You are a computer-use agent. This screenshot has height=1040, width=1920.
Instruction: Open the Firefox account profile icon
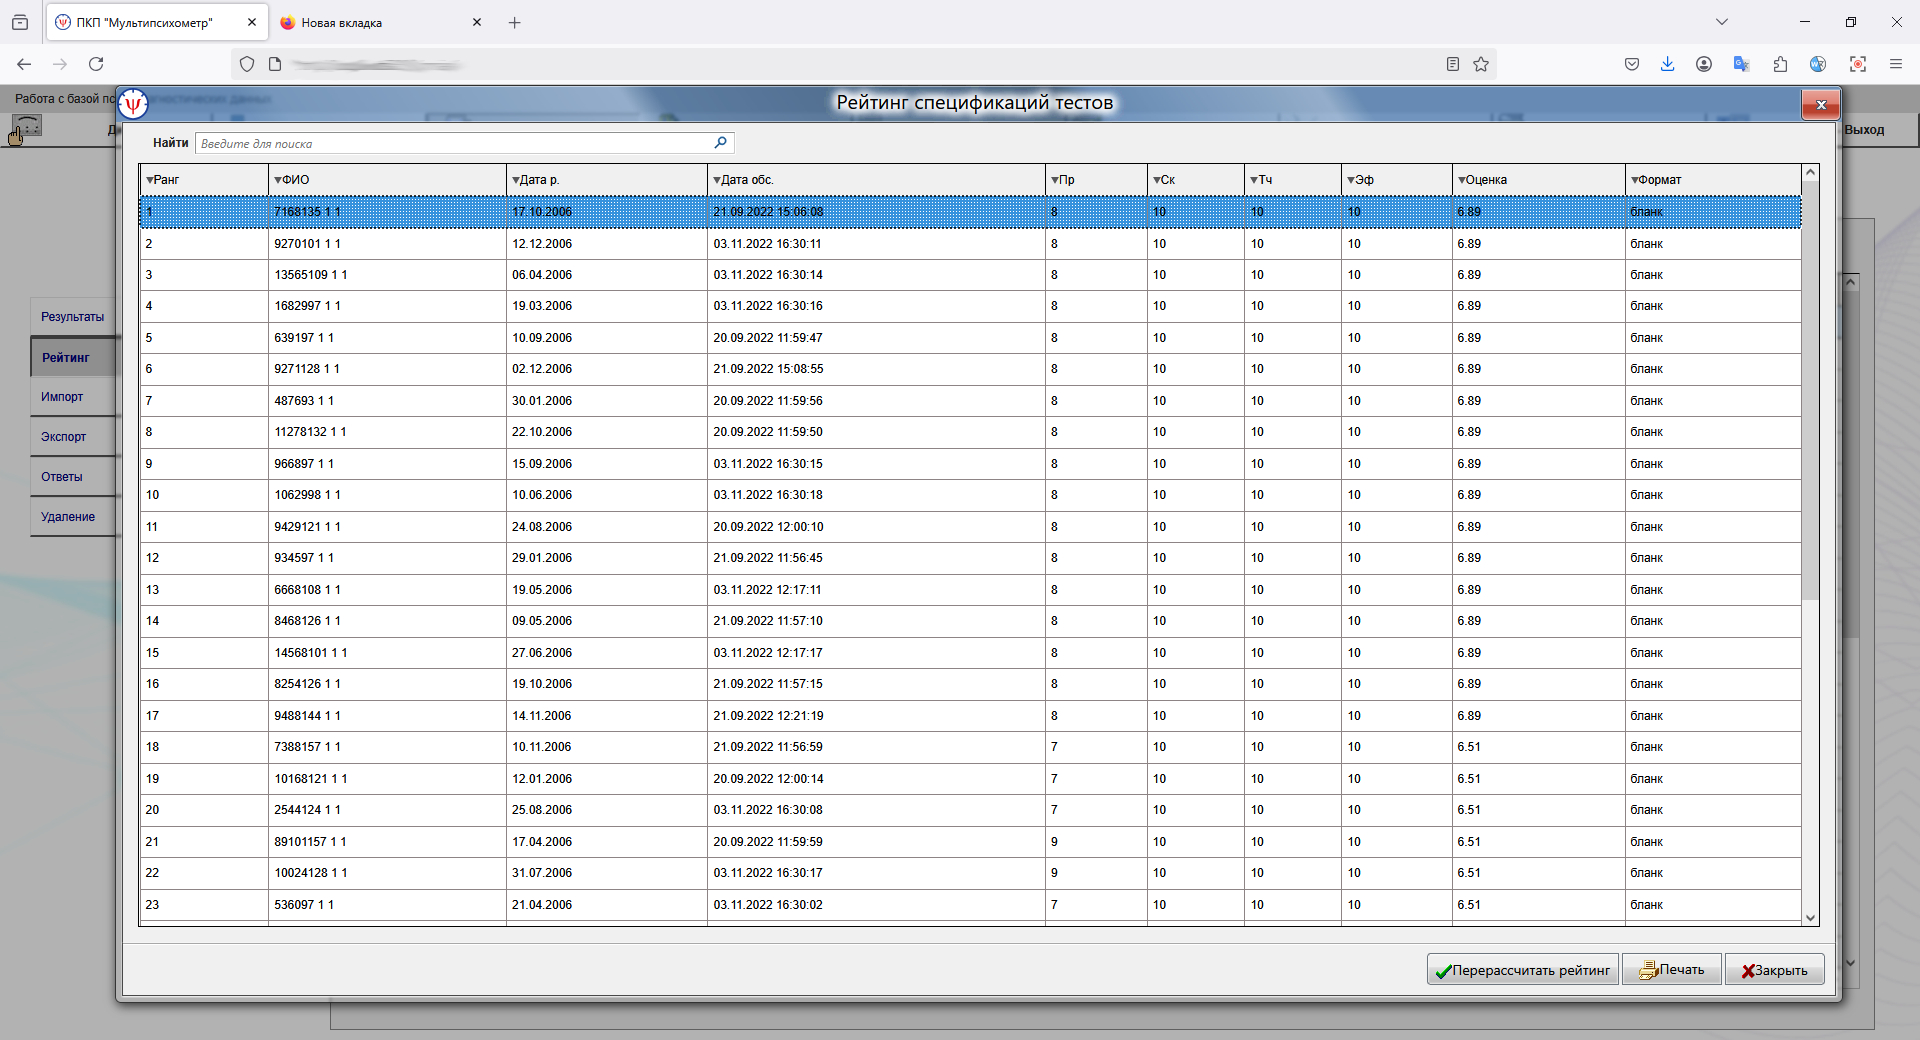[x=1704, y=64]
